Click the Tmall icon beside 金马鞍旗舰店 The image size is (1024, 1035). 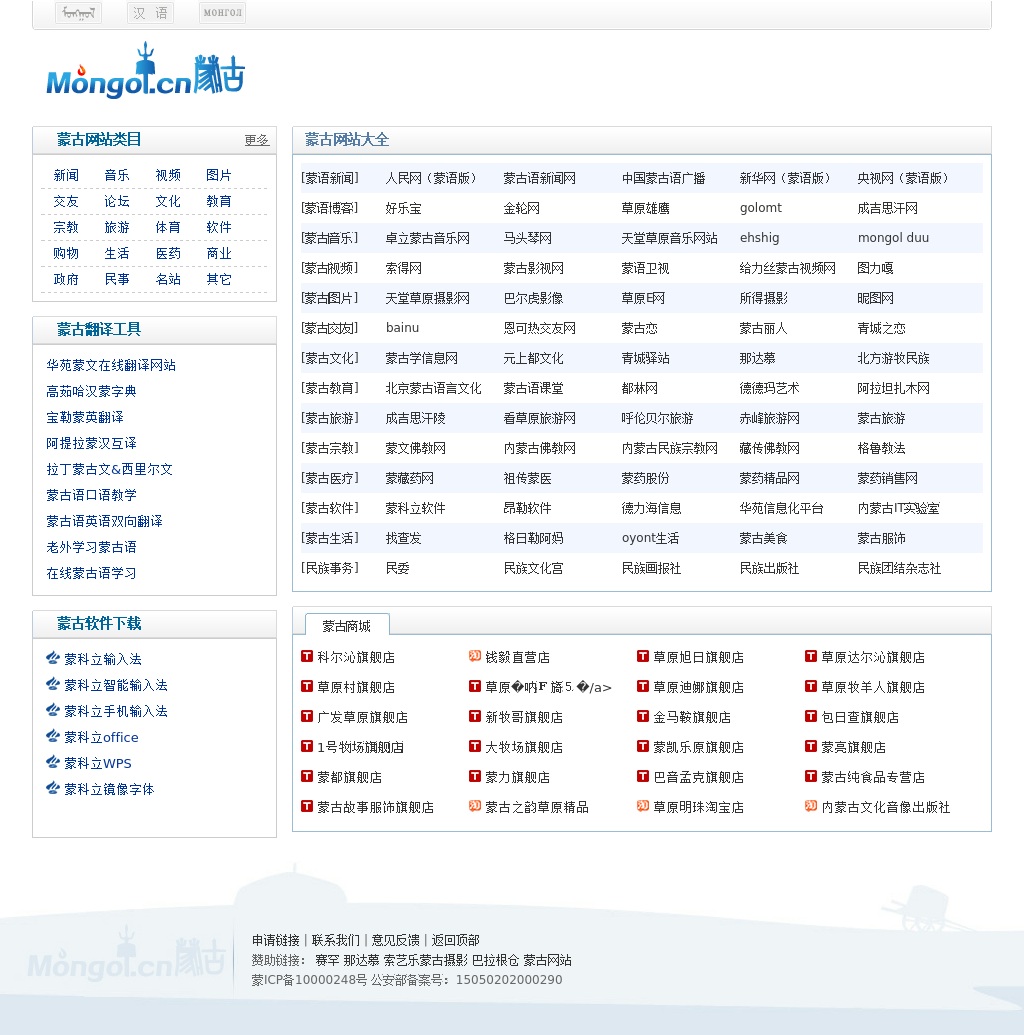click(x=643, y=716)
